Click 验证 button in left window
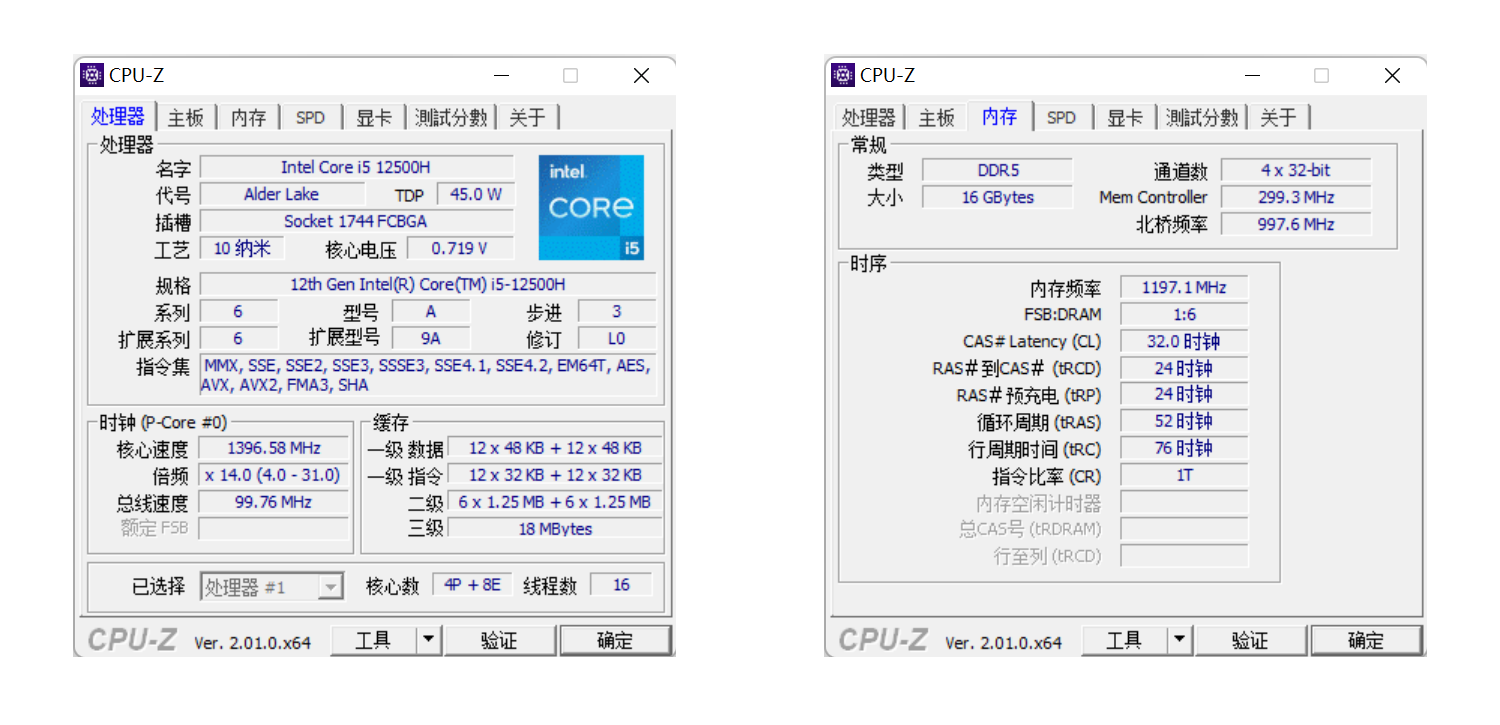Image resolution: width=1500 pixels, height=725 pixels. [499, 640]
